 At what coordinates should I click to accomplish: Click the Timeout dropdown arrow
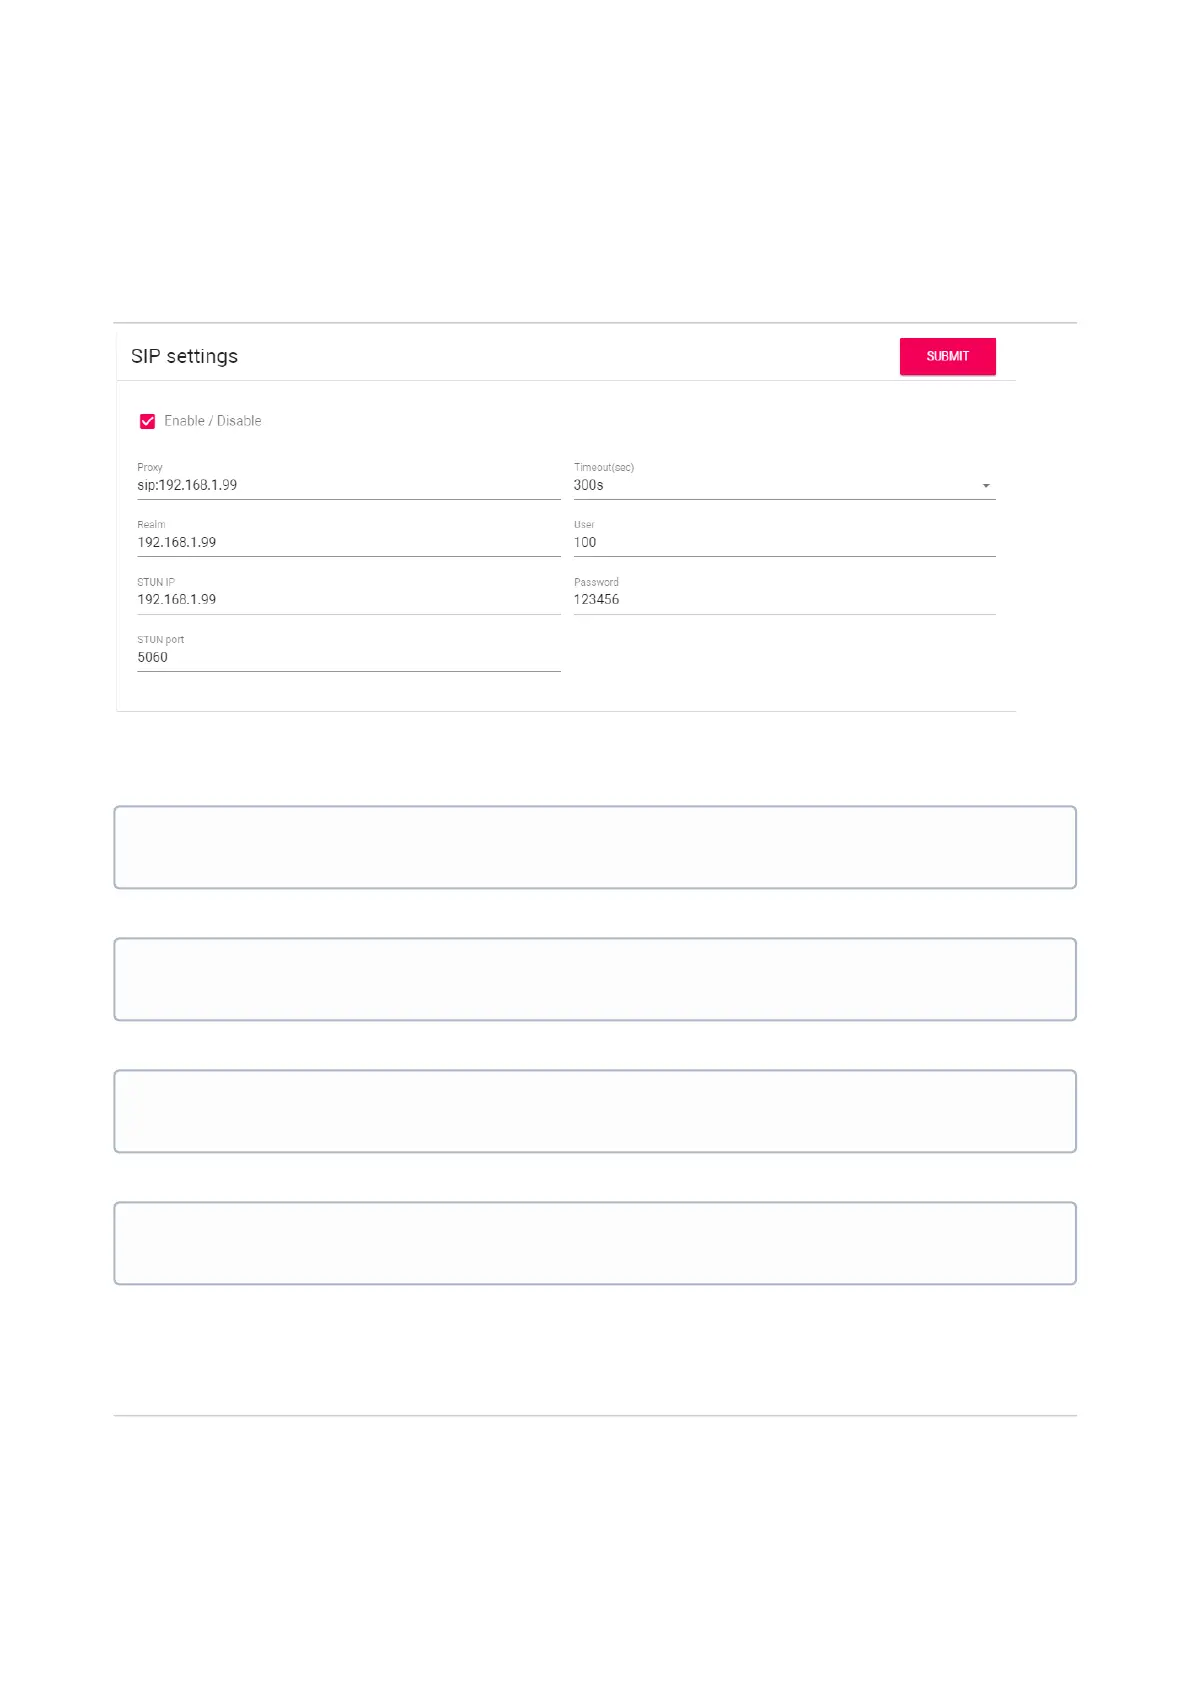(986, 486)
